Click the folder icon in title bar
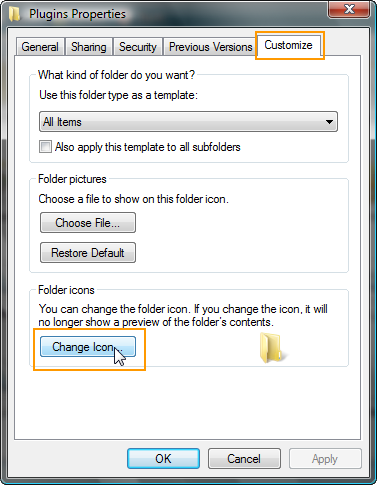Viewport: 377px width, 485px height. point(14,14)
